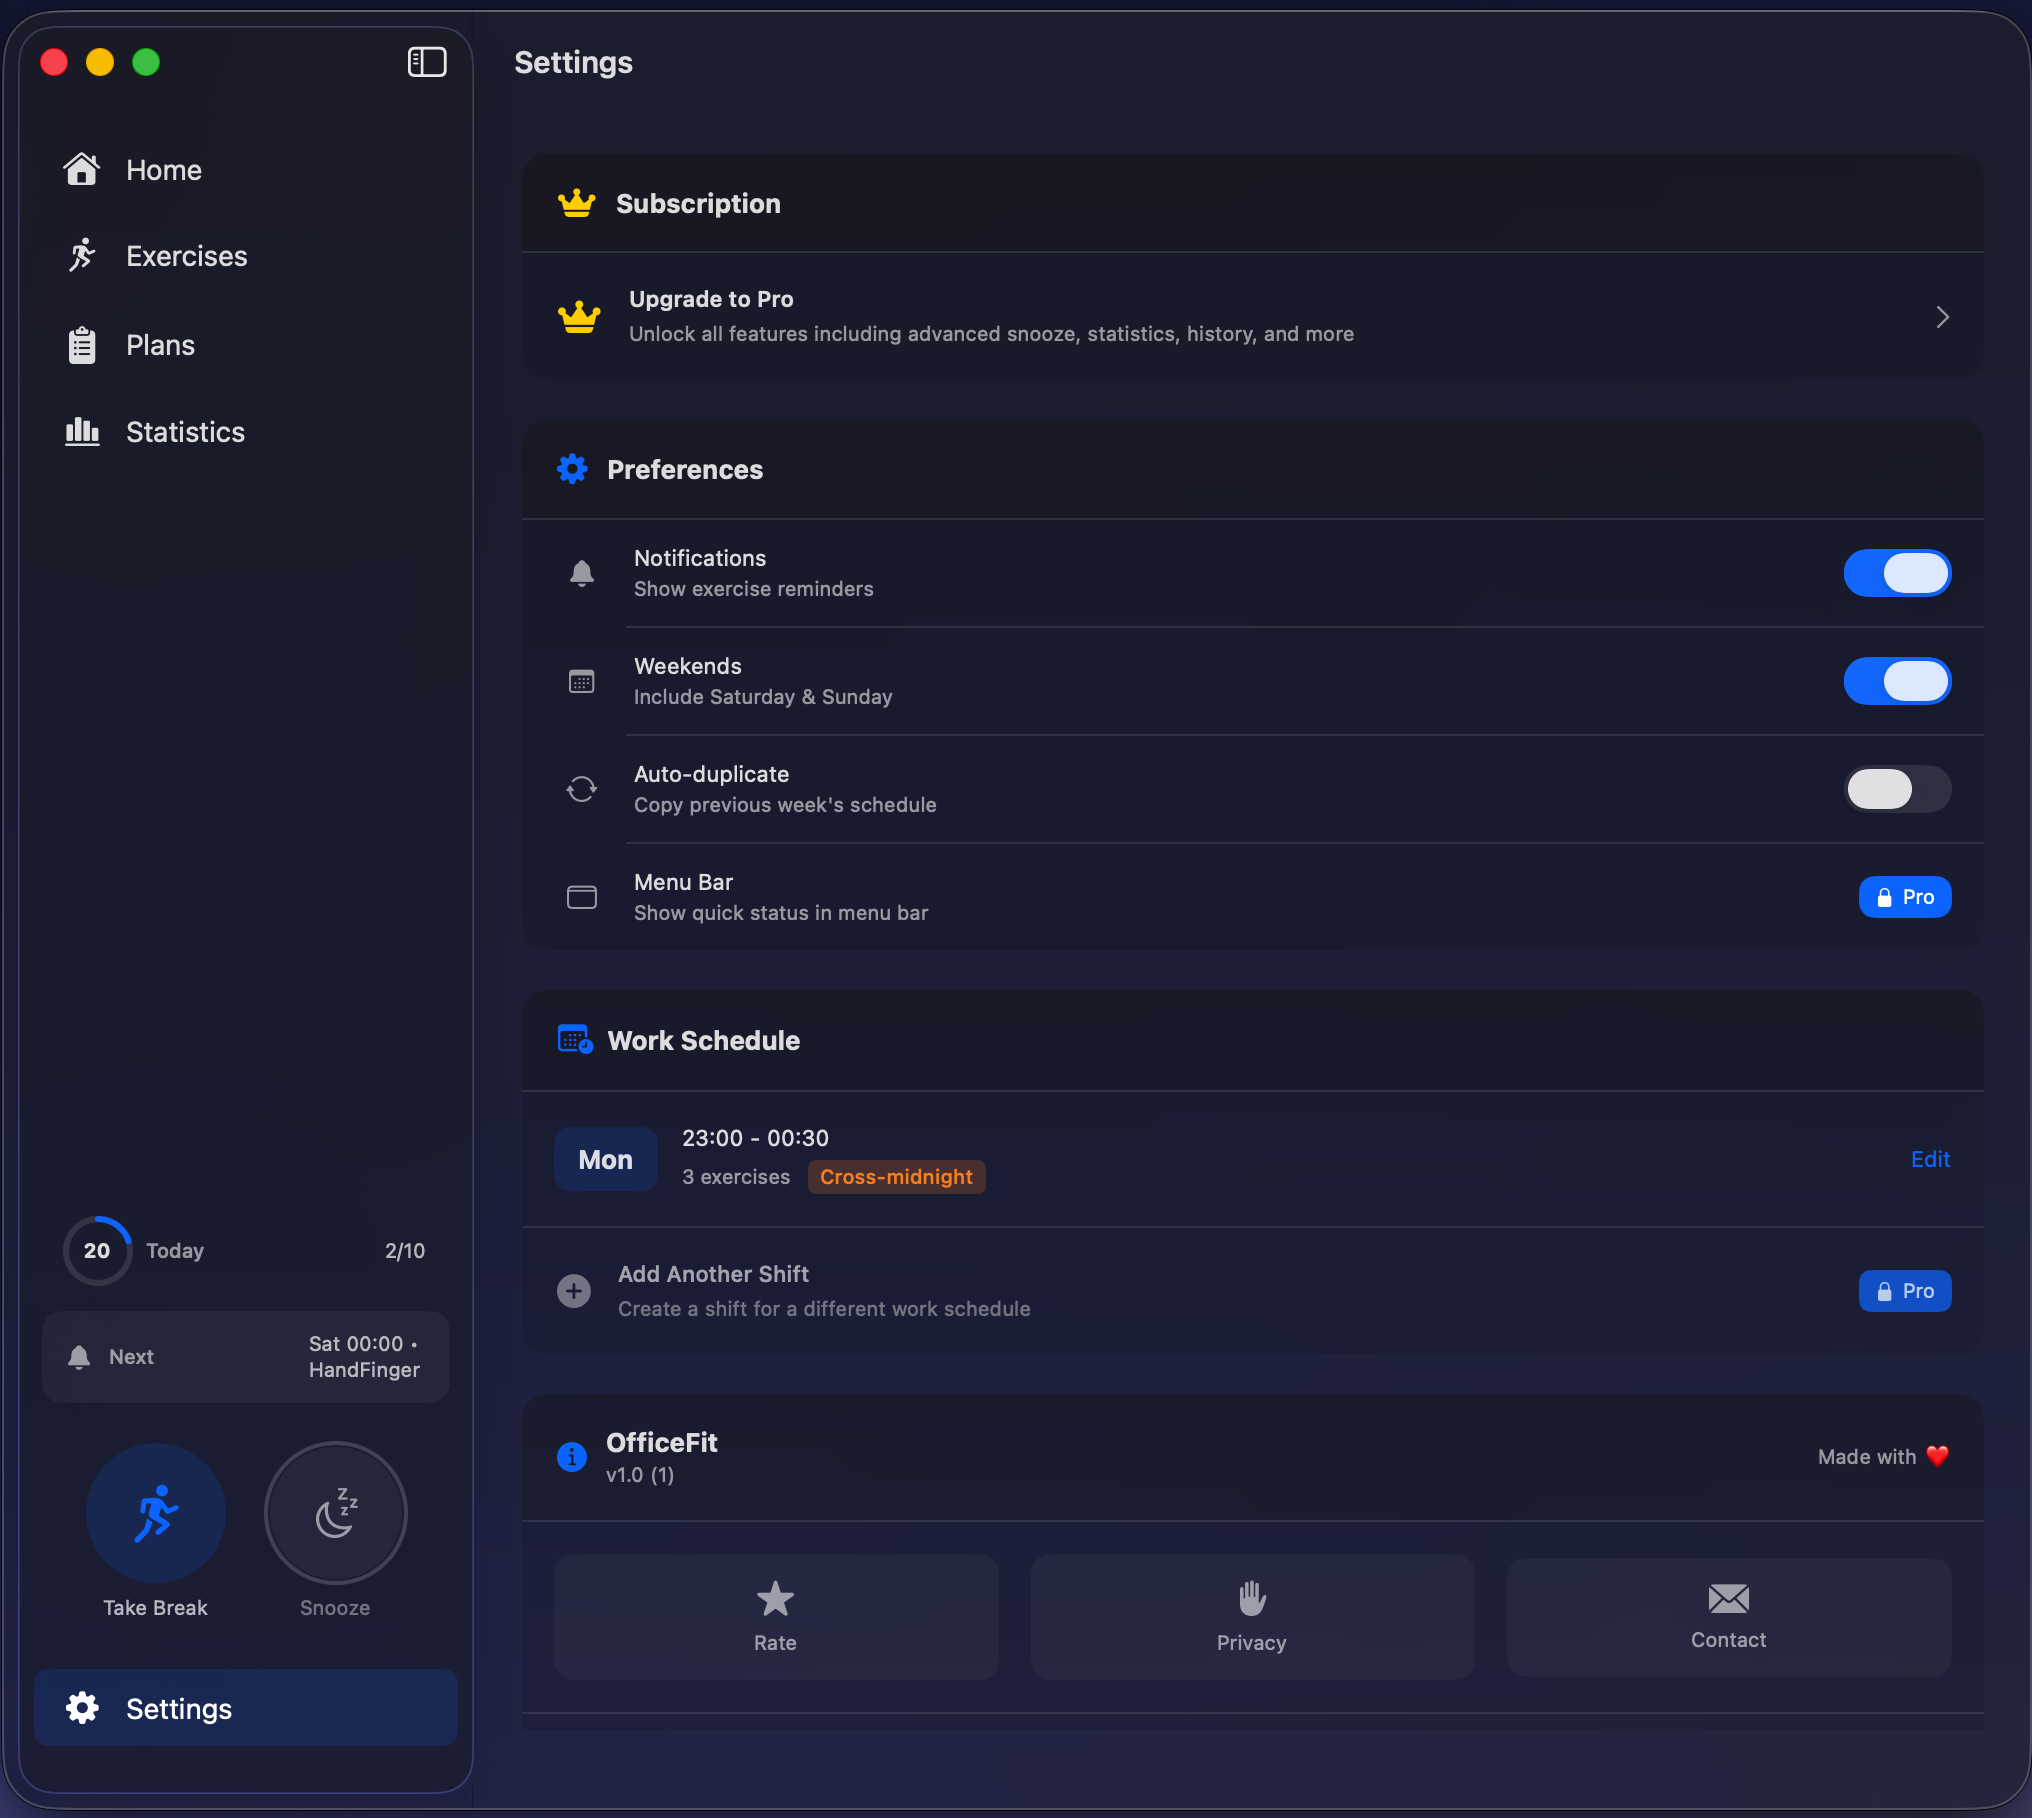This screenshot has height=1818, width=2032.
Task: Click the Today progress ring showing 20
Action: [97, 1251]
